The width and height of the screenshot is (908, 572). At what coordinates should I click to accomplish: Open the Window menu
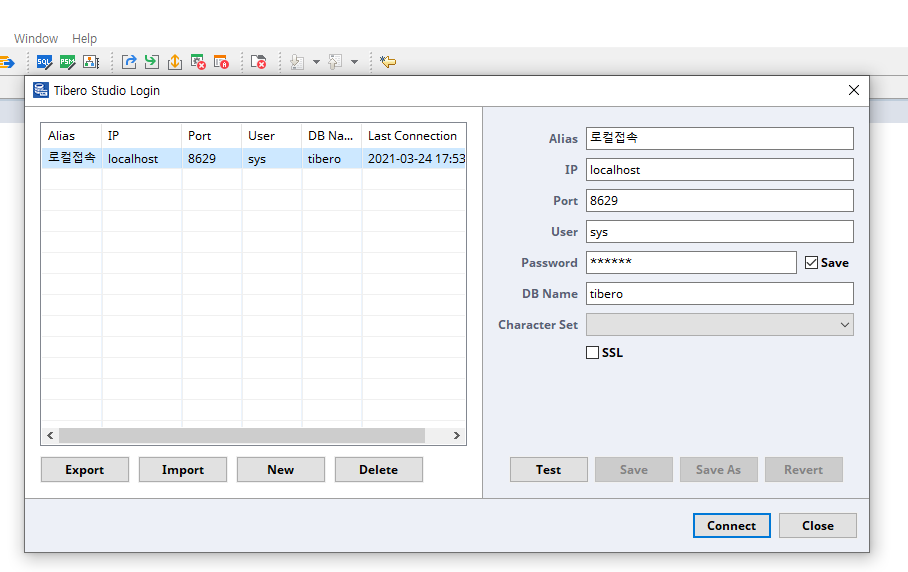[36, 39]
